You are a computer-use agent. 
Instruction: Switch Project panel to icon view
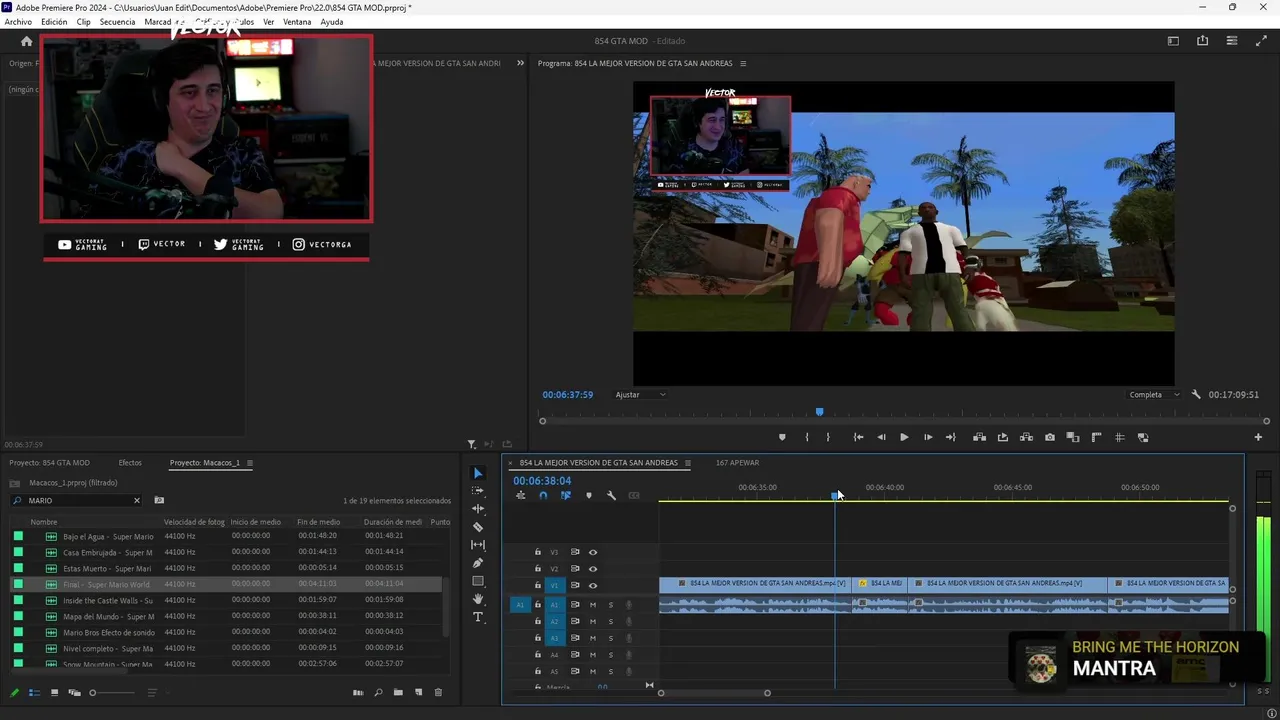(x=54, y=692)
